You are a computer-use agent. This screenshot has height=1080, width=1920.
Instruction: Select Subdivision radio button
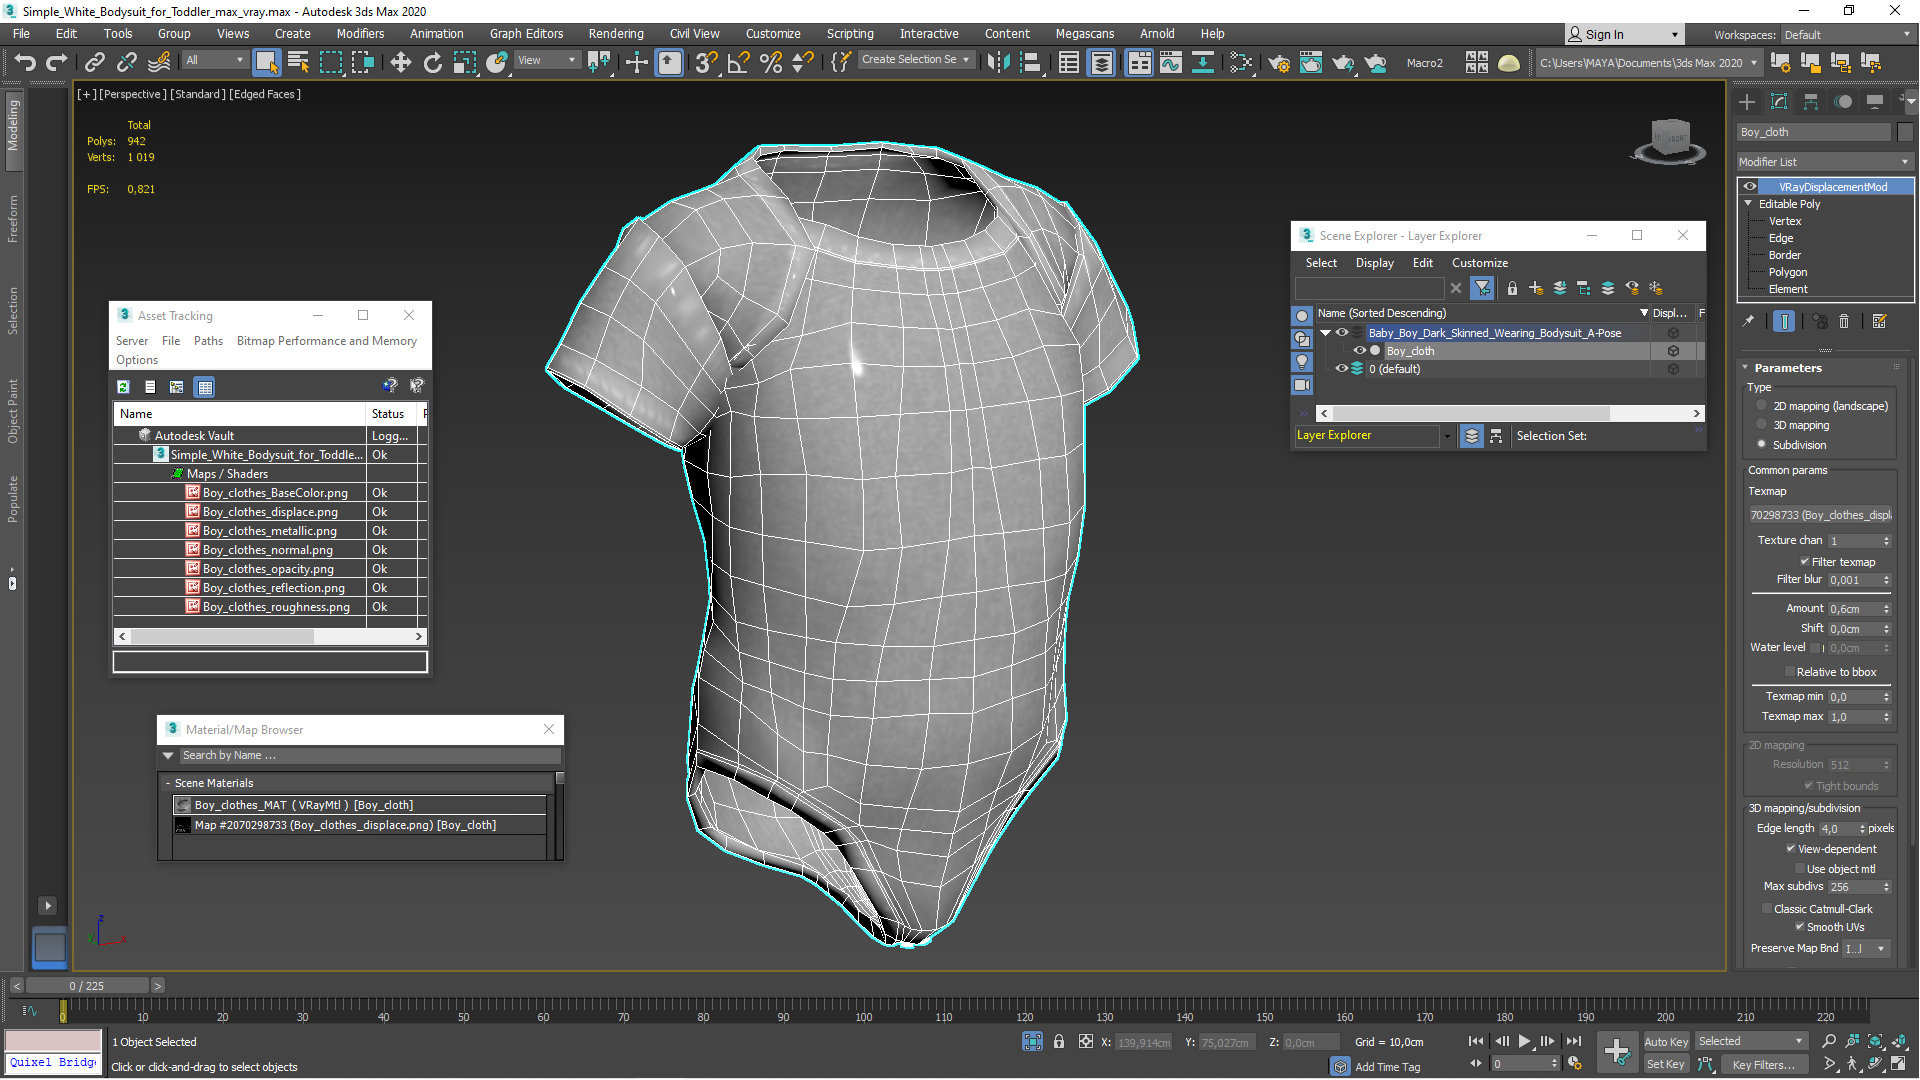(1762, 445)
